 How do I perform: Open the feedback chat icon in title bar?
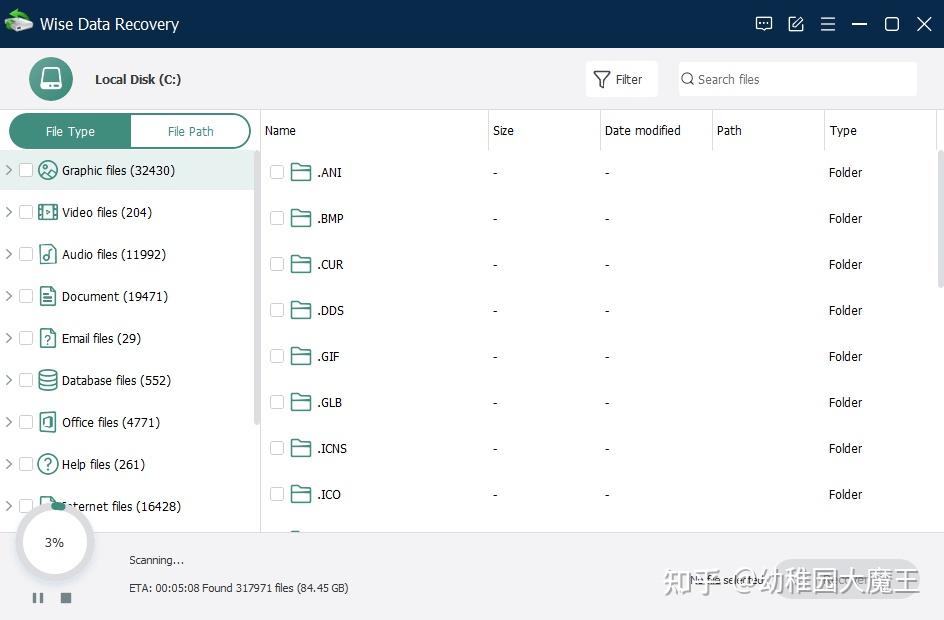763,24
